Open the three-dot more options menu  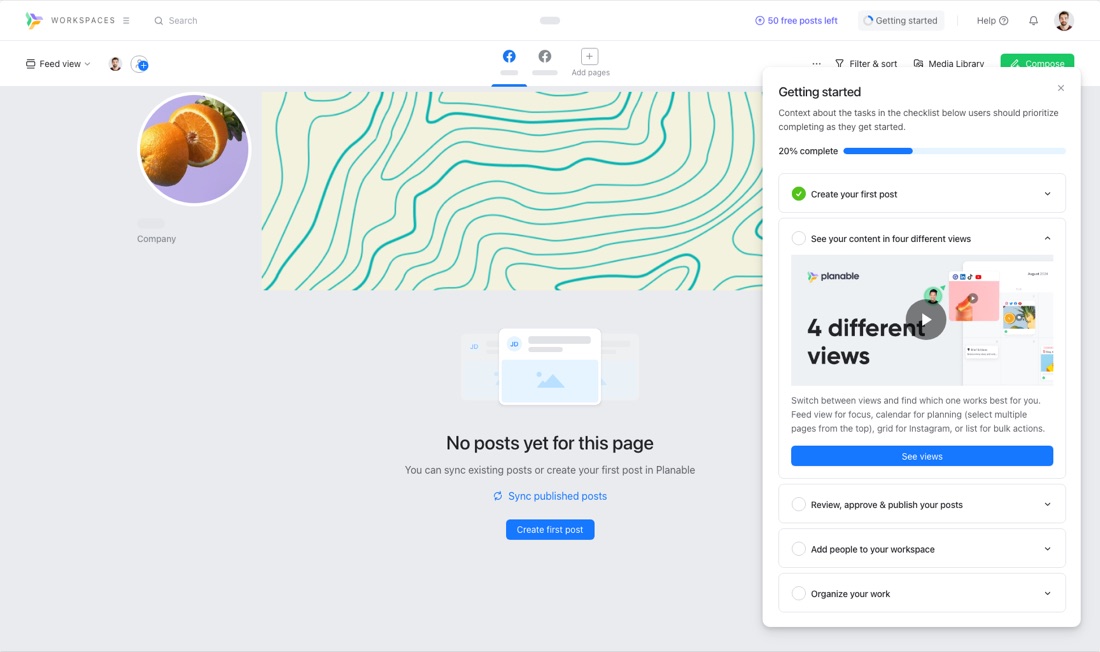coord(817,64)
